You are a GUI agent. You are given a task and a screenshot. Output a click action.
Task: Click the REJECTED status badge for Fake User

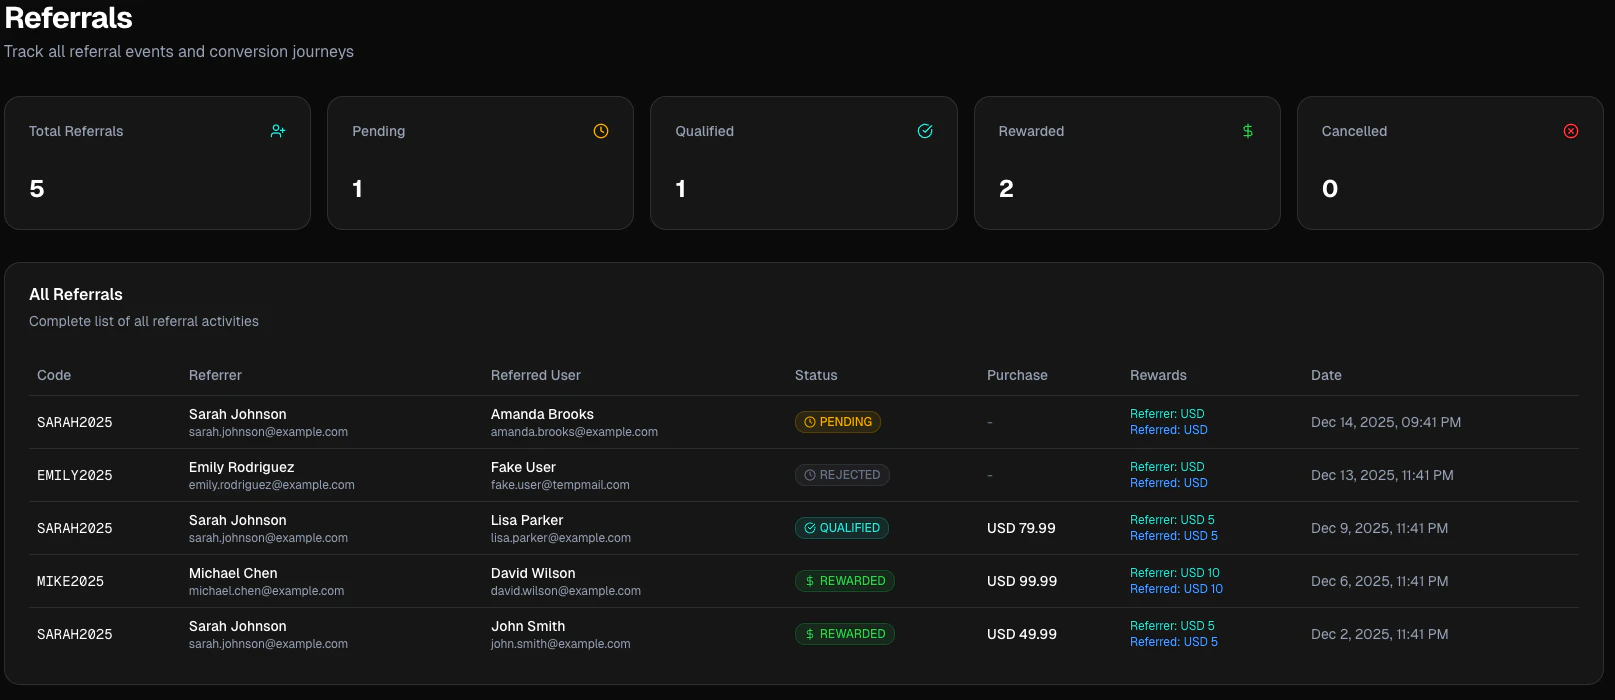click(x=842, y=475)
